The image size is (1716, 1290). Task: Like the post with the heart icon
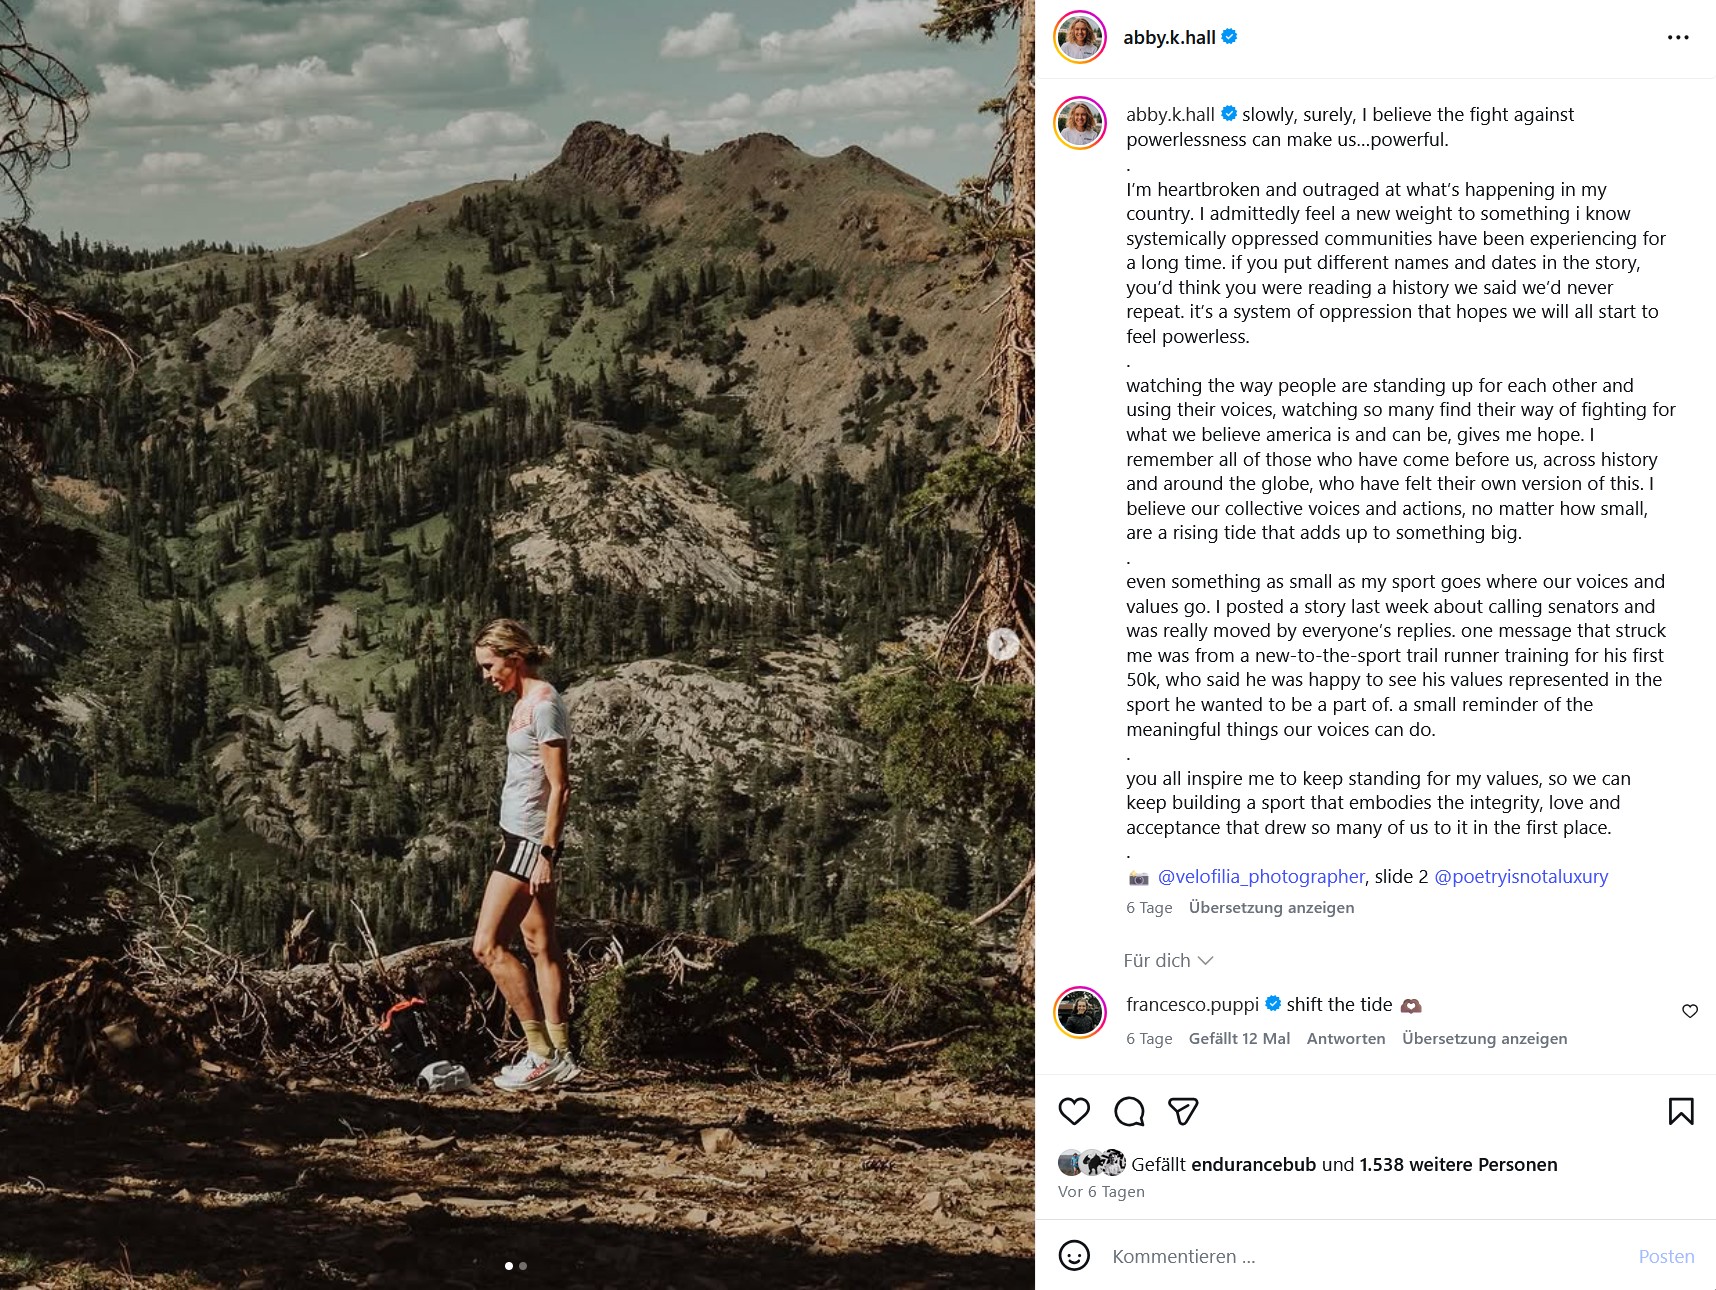coord(1074,1111)
